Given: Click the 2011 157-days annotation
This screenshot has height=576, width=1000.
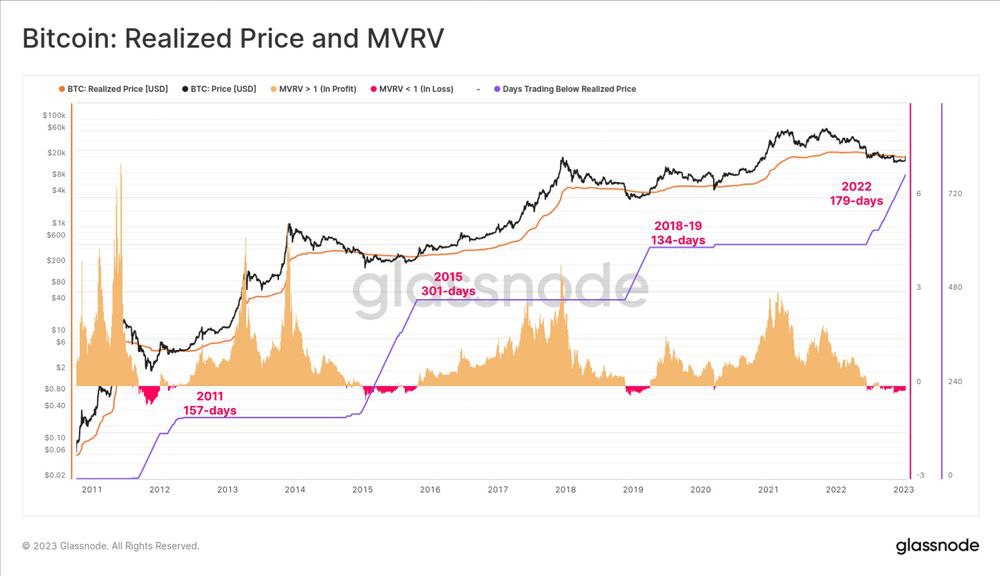Looking at the screenshot, I should (x=210, y=403).
